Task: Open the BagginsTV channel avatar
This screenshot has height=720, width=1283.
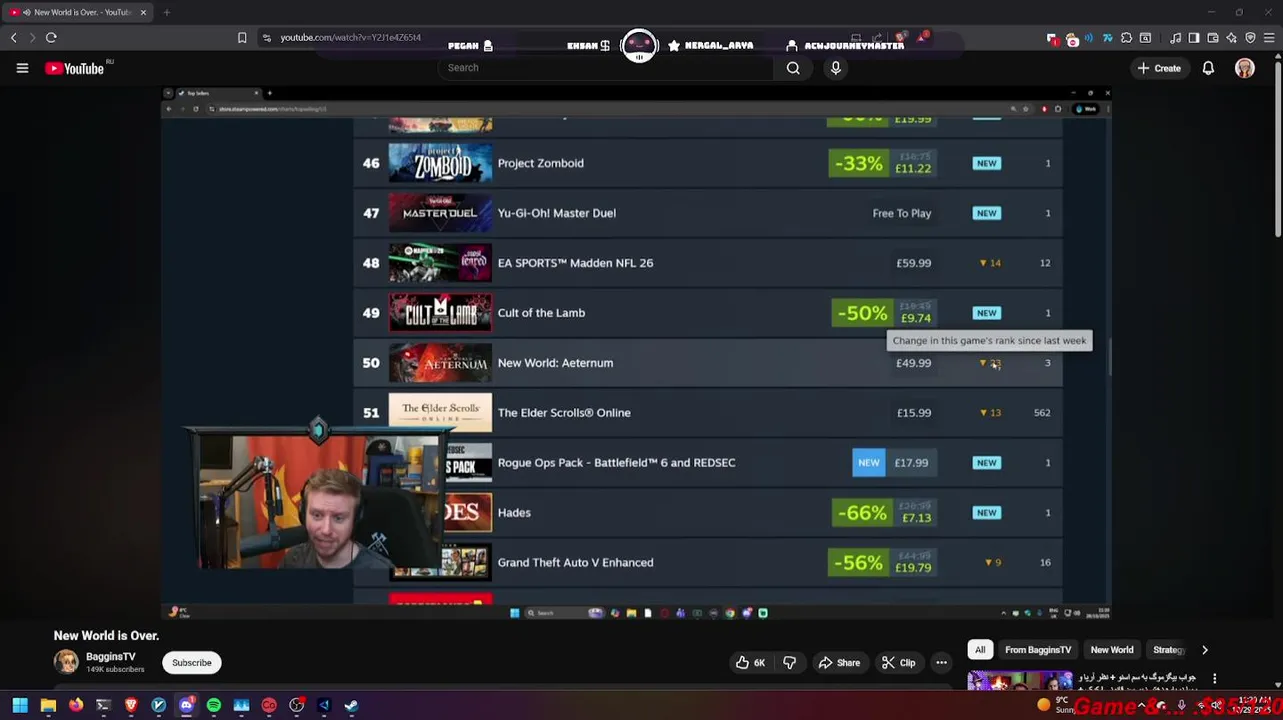Action: coord(66,662)
